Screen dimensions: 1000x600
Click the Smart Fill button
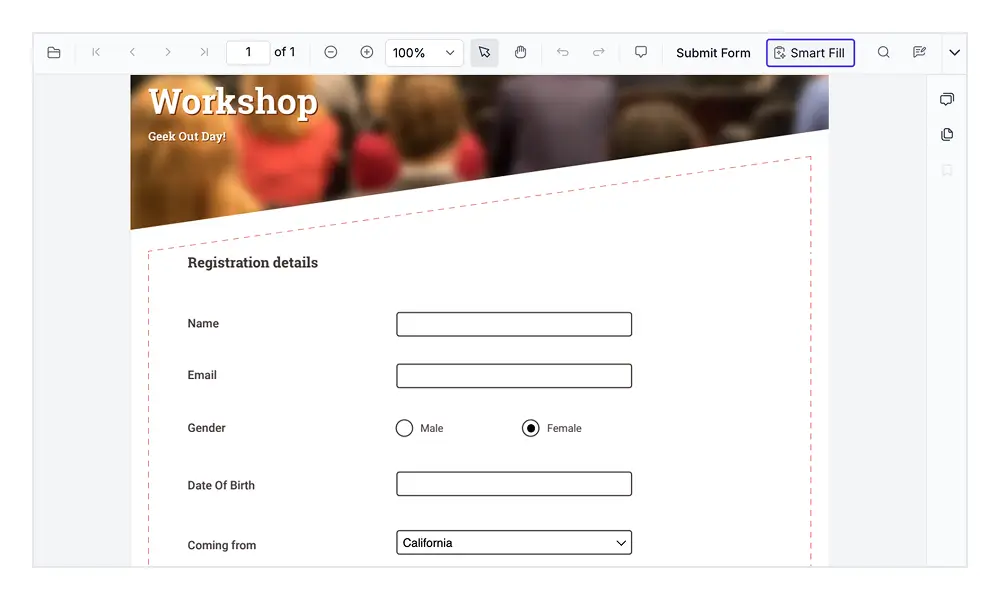click(810, 53)
